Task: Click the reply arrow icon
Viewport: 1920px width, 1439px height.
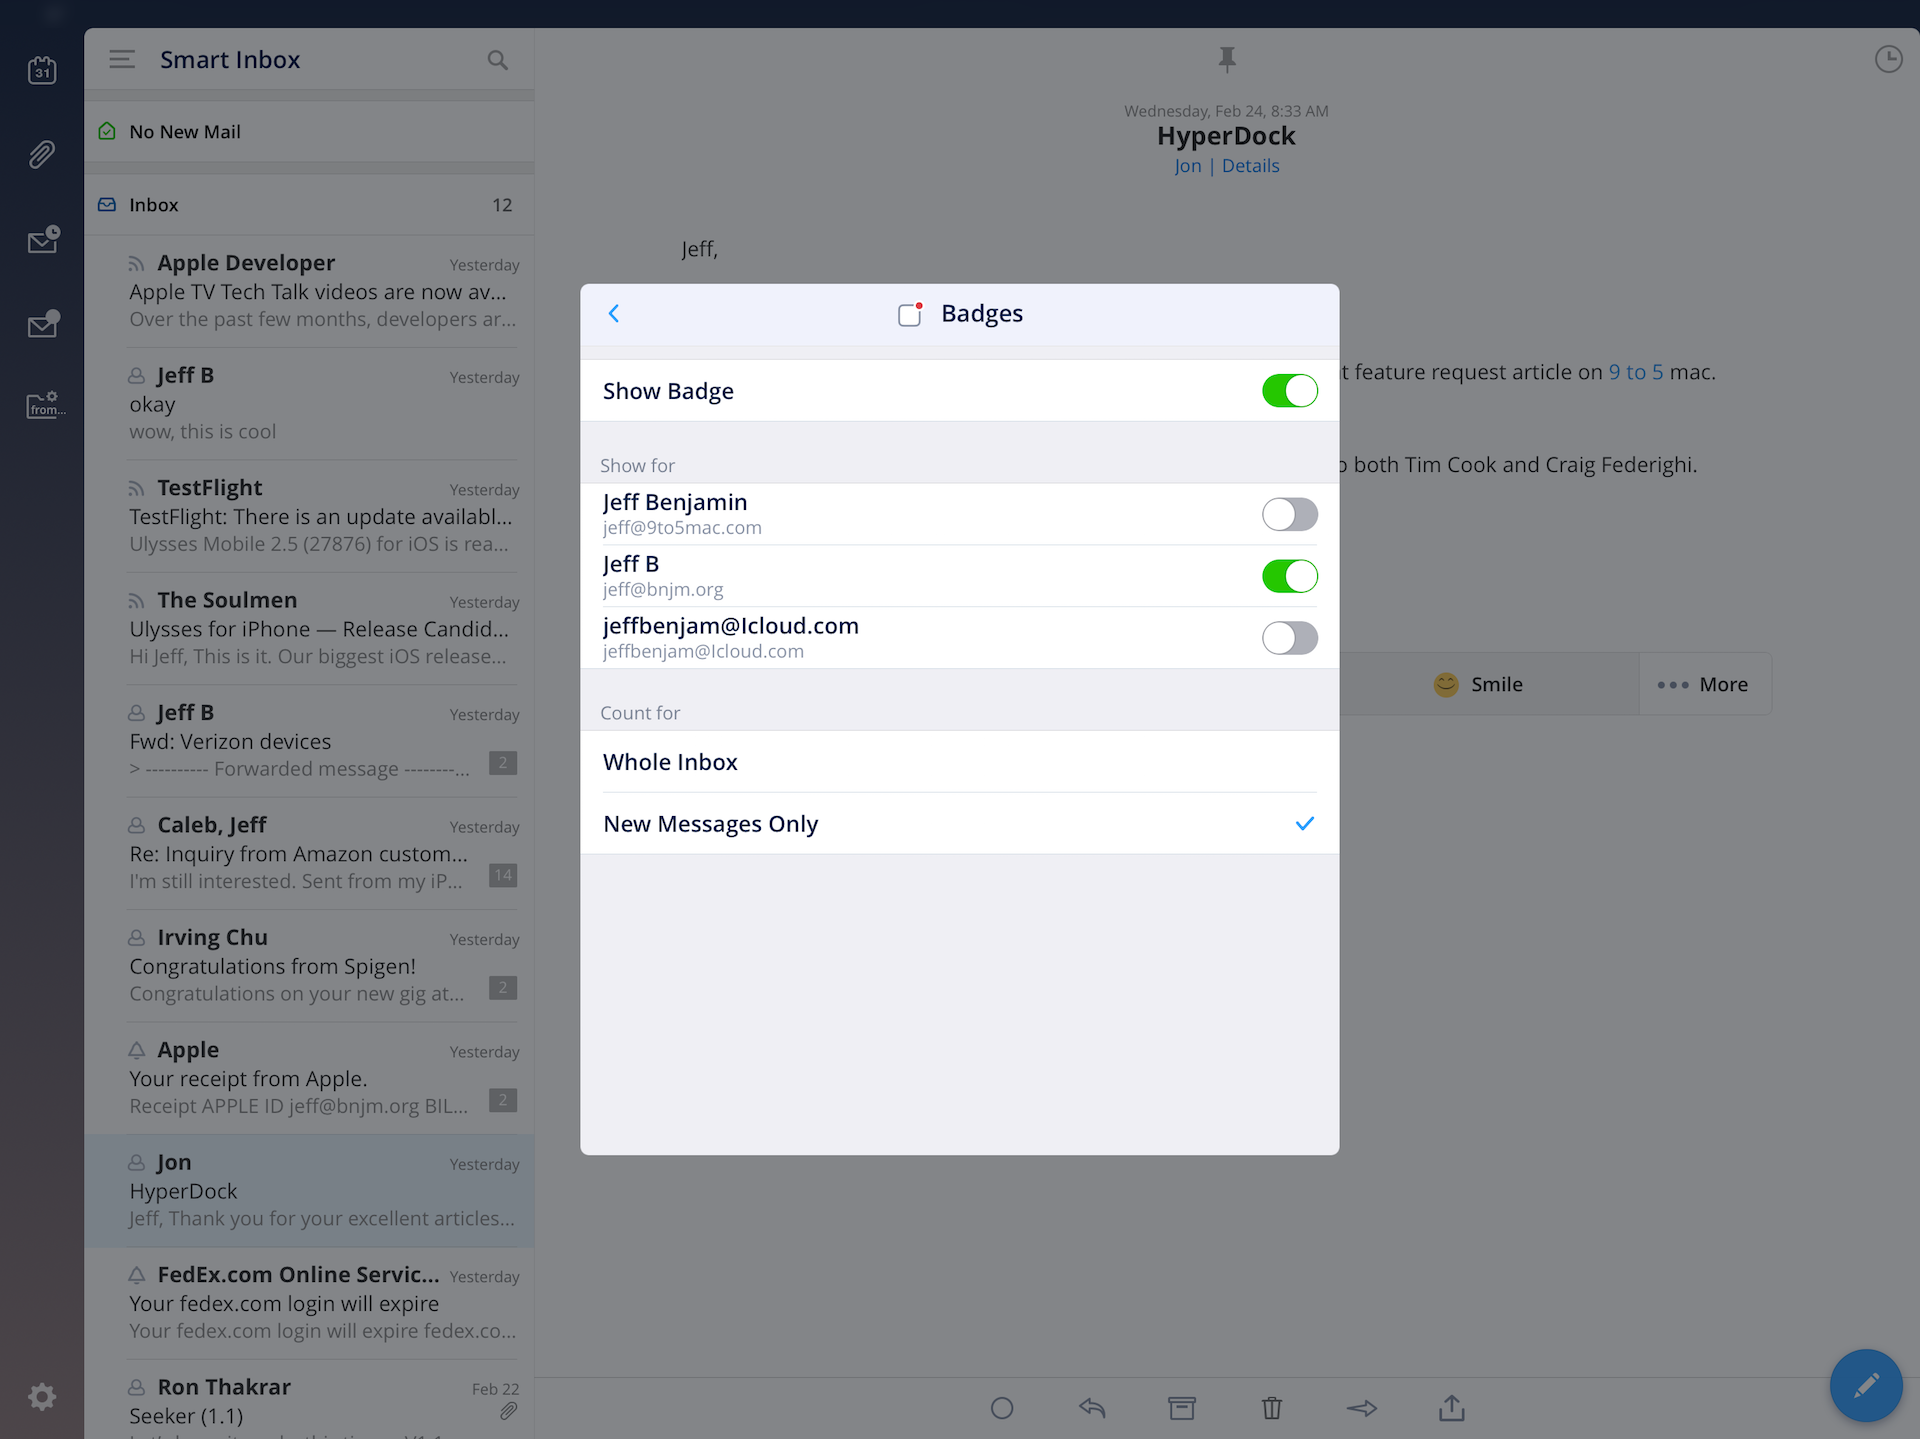Action: coord(1091,1408)
